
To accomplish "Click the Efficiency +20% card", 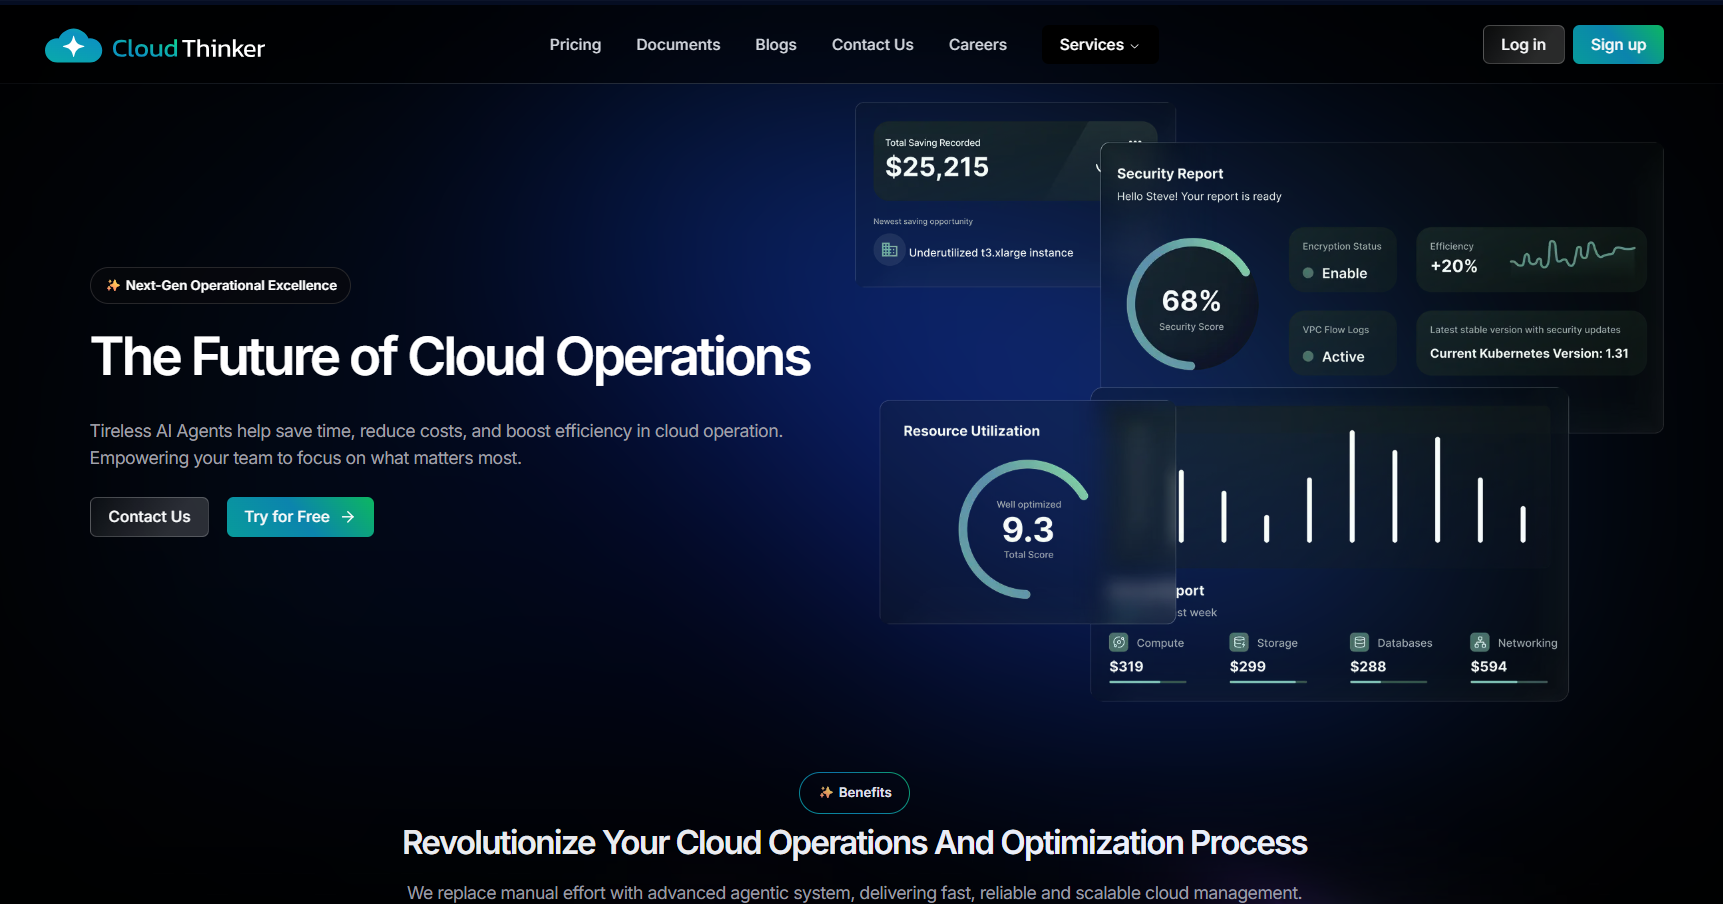I will tap(1531, 260).
